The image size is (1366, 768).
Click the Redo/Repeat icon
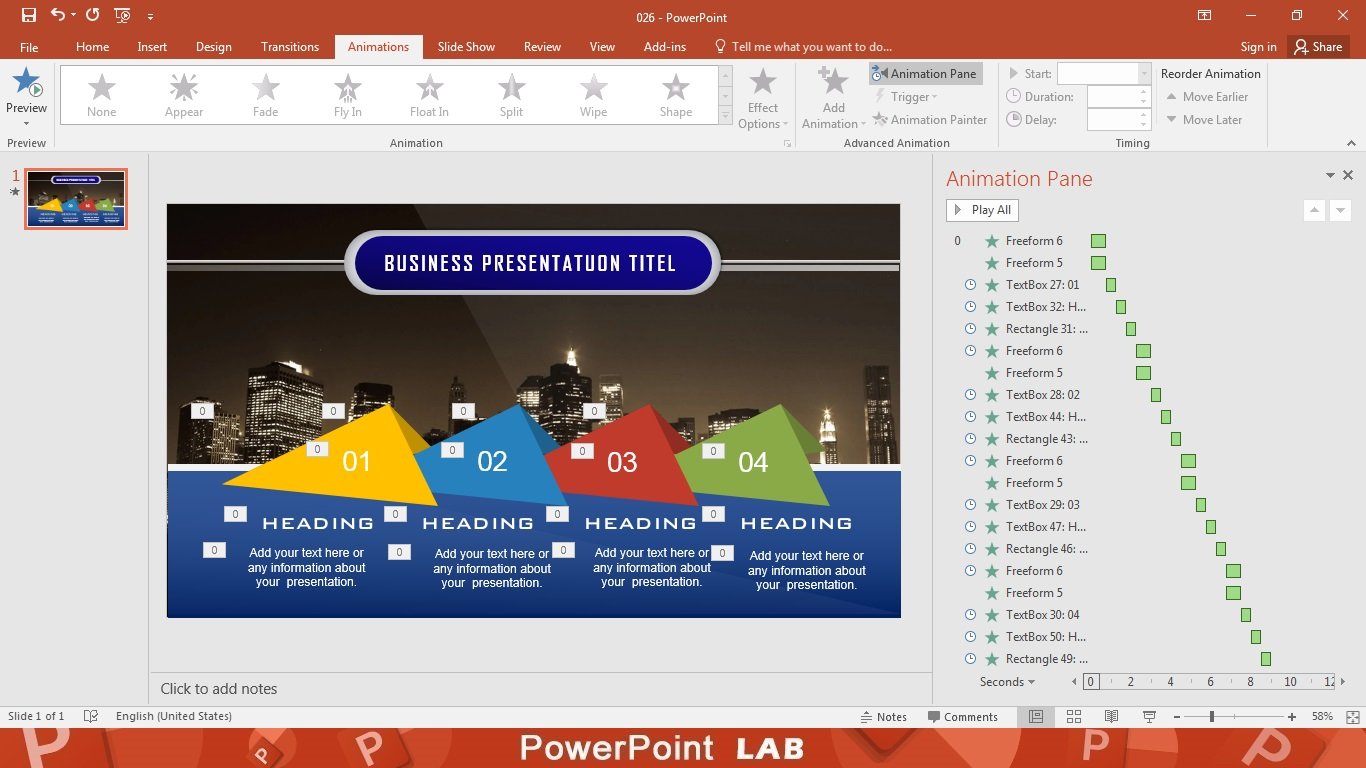92,16
